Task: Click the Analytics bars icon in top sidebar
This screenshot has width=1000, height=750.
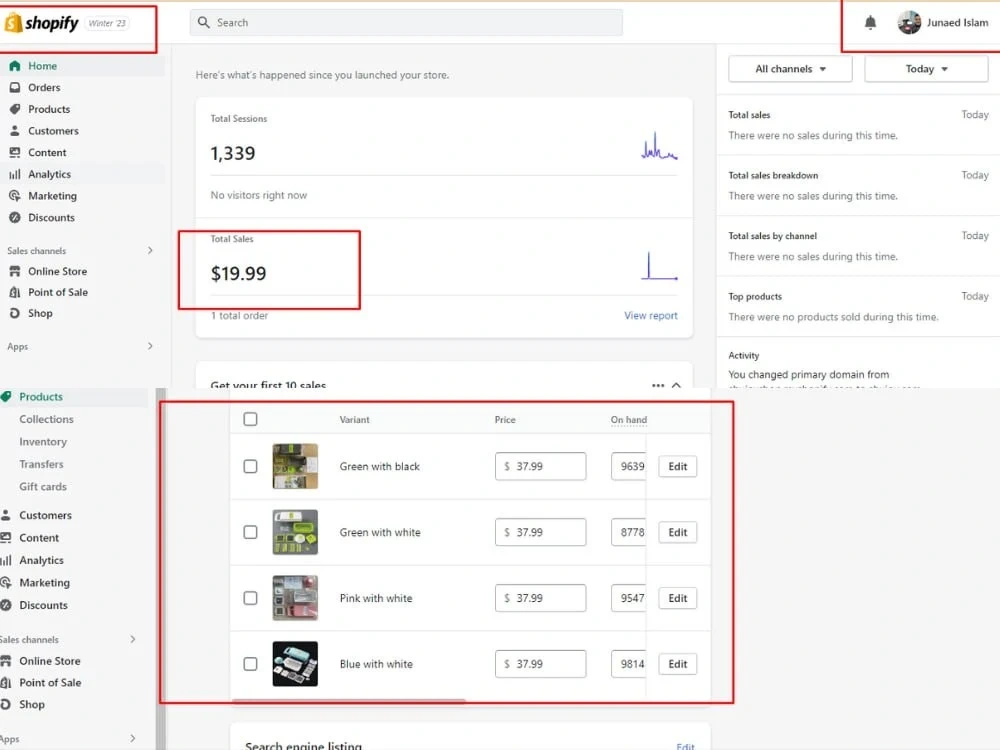Action: (x=15, y=174)
